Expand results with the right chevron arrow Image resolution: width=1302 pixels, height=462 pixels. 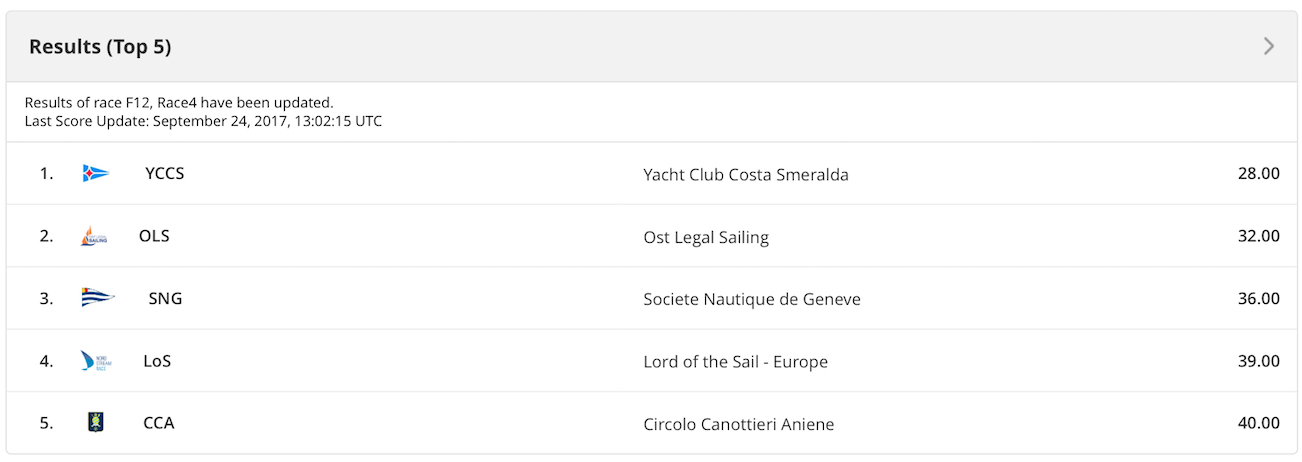[x=1269, y=46]
